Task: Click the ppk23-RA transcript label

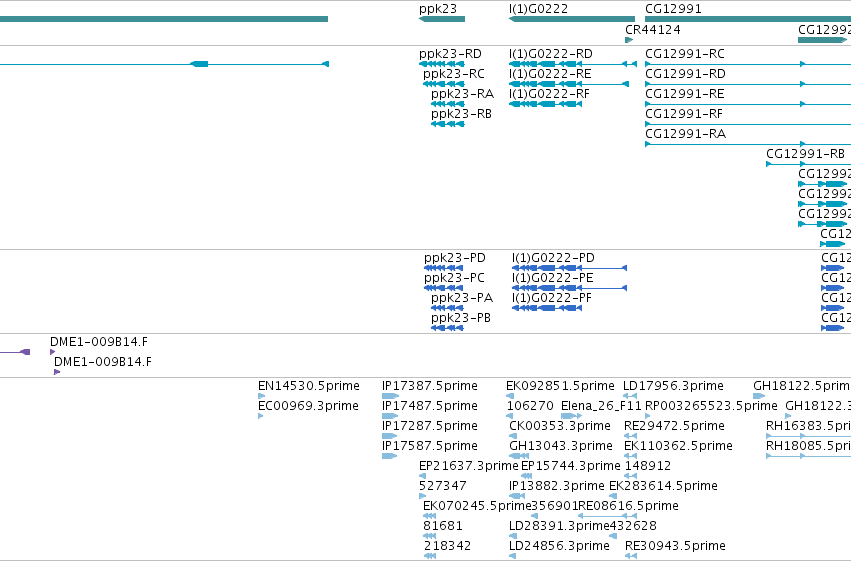Action: tap(462, 94)
